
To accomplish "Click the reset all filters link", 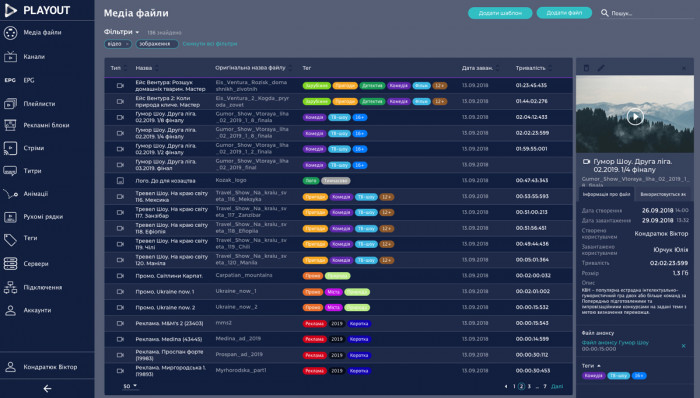I will 210,44.
